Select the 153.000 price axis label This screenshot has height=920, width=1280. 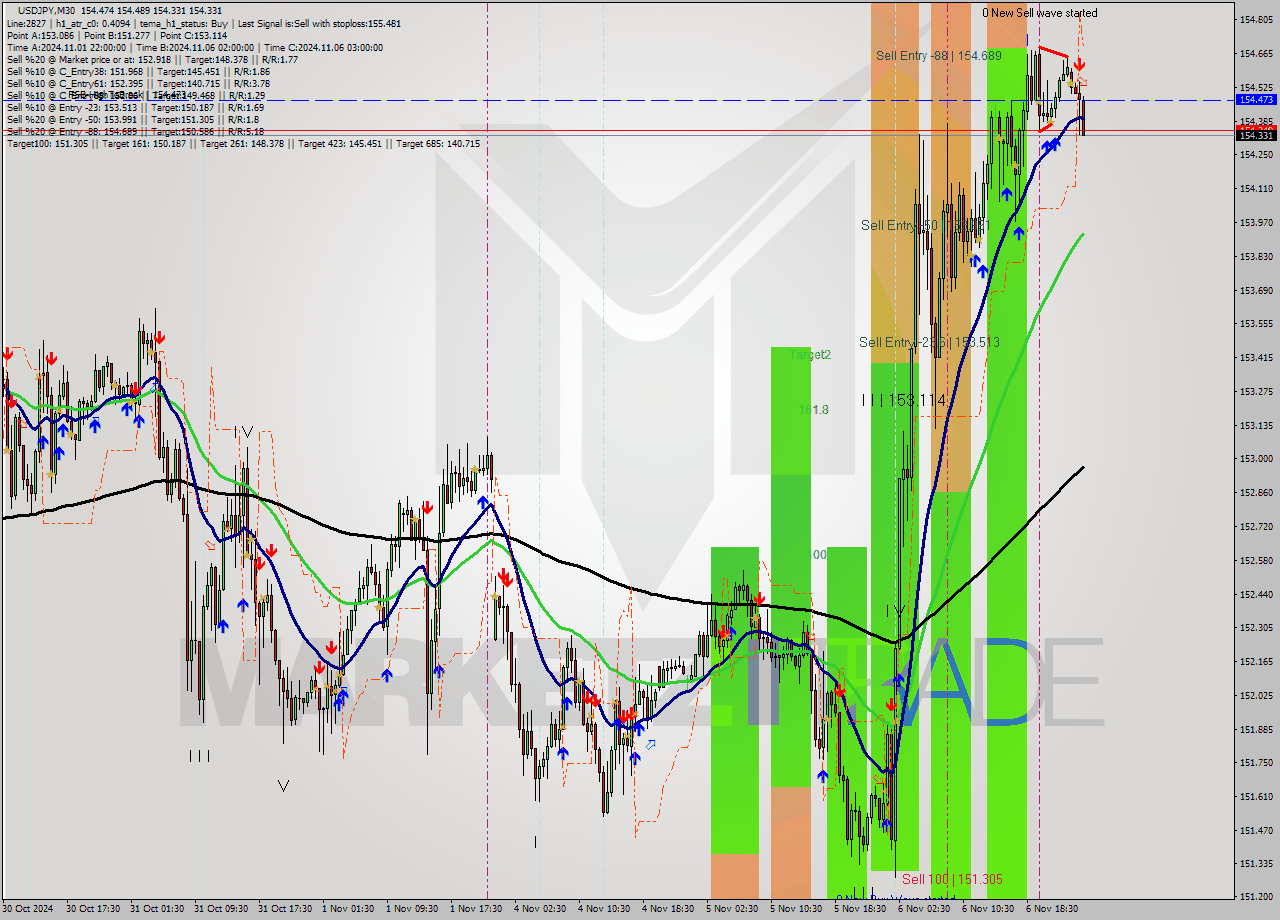pyautogui.click(x=1256, y=459)
